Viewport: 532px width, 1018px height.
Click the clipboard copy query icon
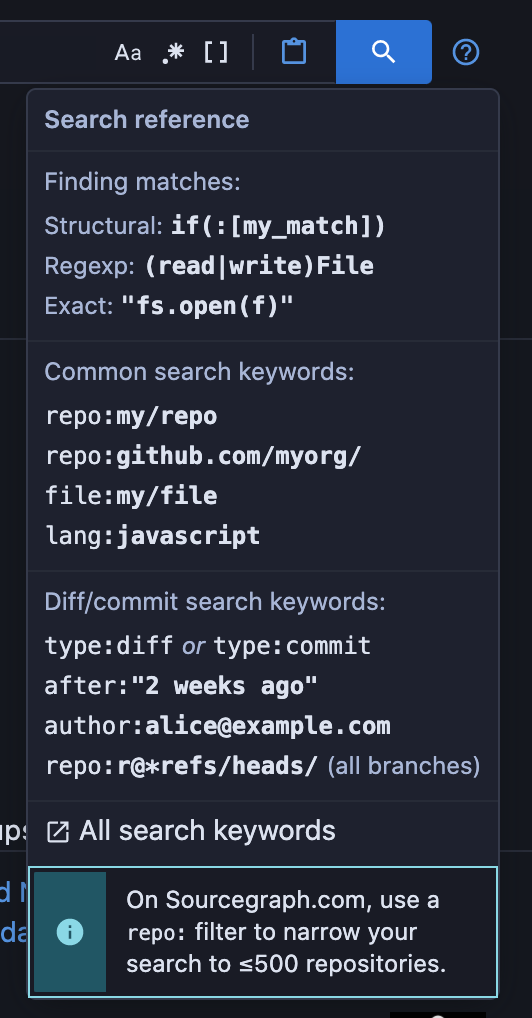pos(294,52)
